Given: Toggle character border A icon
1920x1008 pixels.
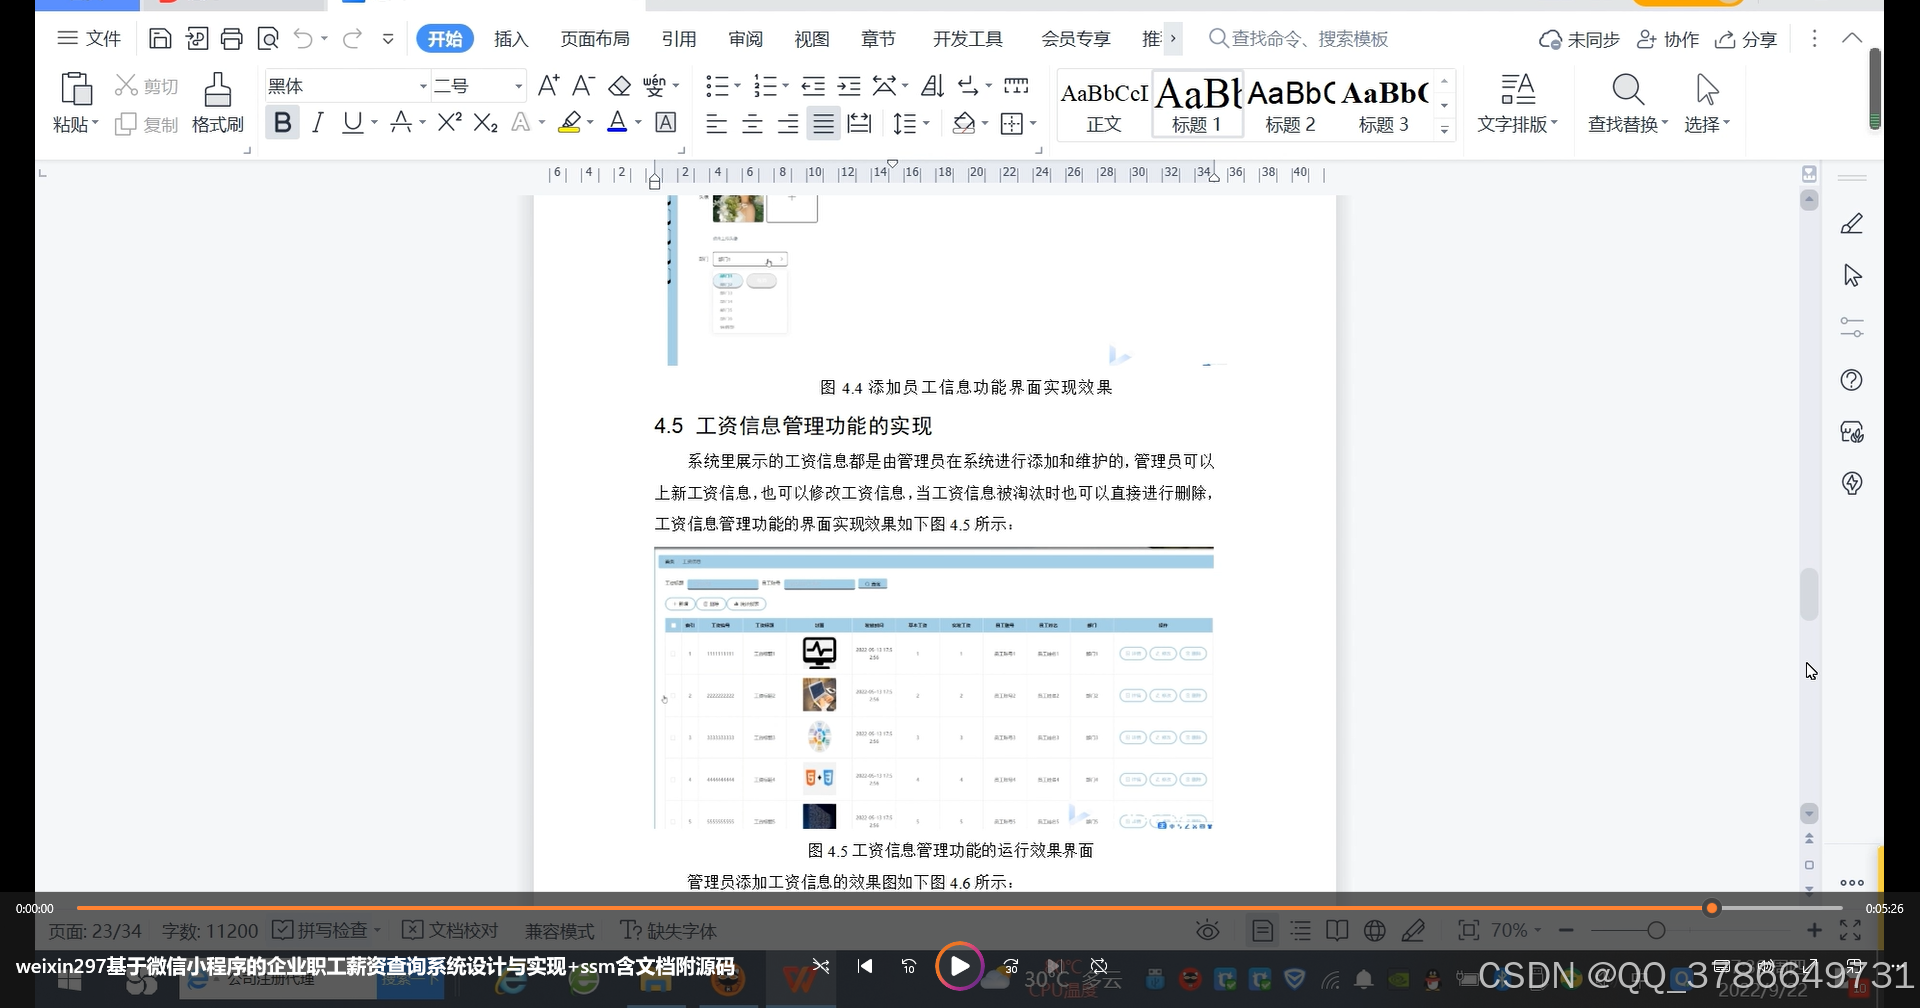Looking at the screenshot, I should click(666, 122).
